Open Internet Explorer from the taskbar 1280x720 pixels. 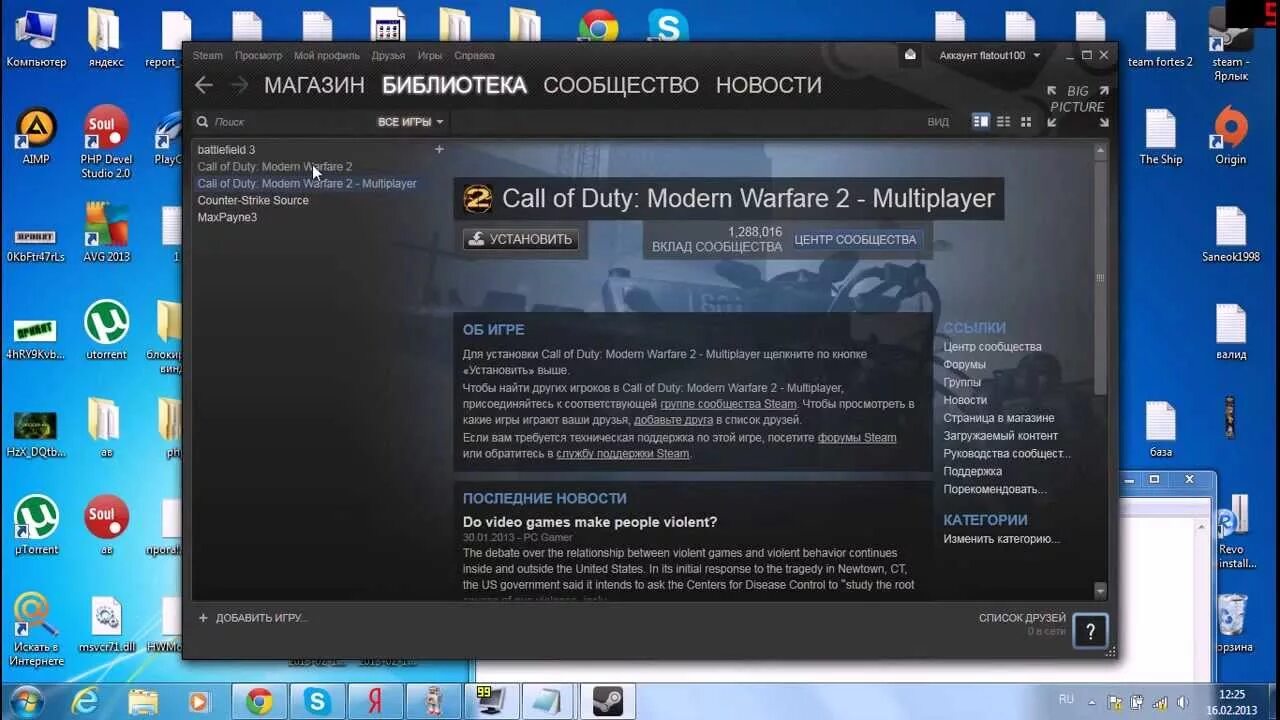pyautogui.click(x=85, y=701)
